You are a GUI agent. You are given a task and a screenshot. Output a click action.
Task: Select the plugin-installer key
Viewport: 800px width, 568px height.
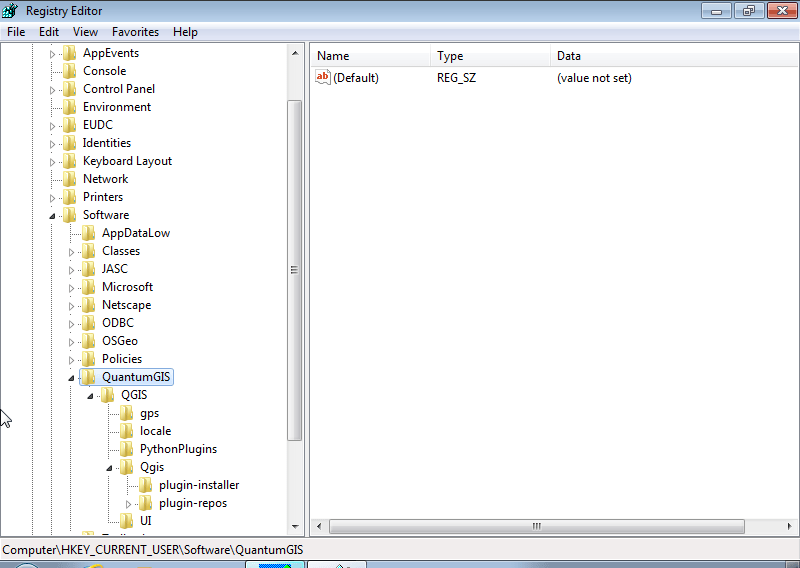click(x=199, y=485)
